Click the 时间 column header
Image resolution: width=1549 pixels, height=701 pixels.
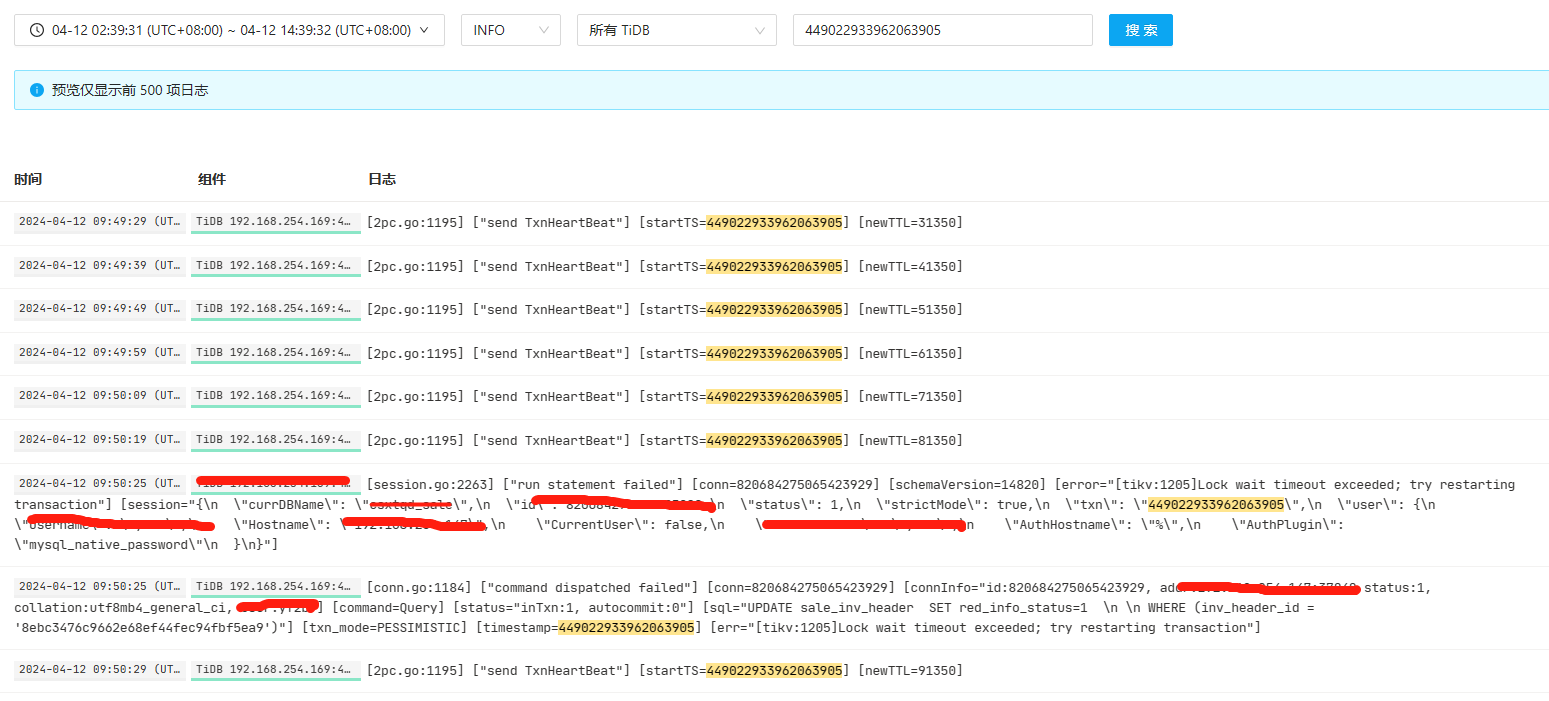[28, 179]
